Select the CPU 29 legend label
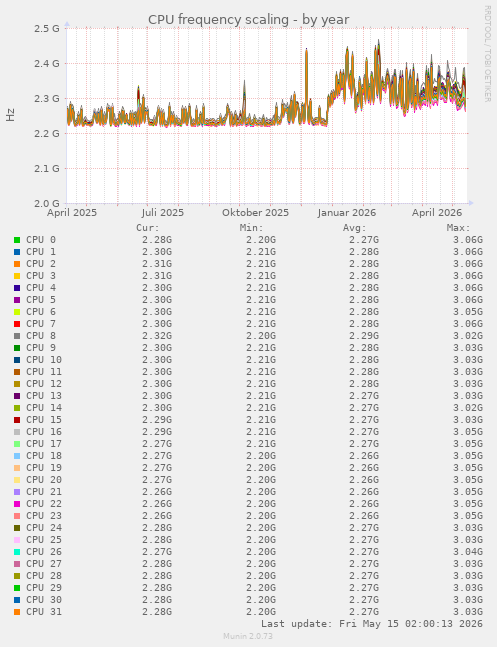497x647 pixels. (44, 587)
